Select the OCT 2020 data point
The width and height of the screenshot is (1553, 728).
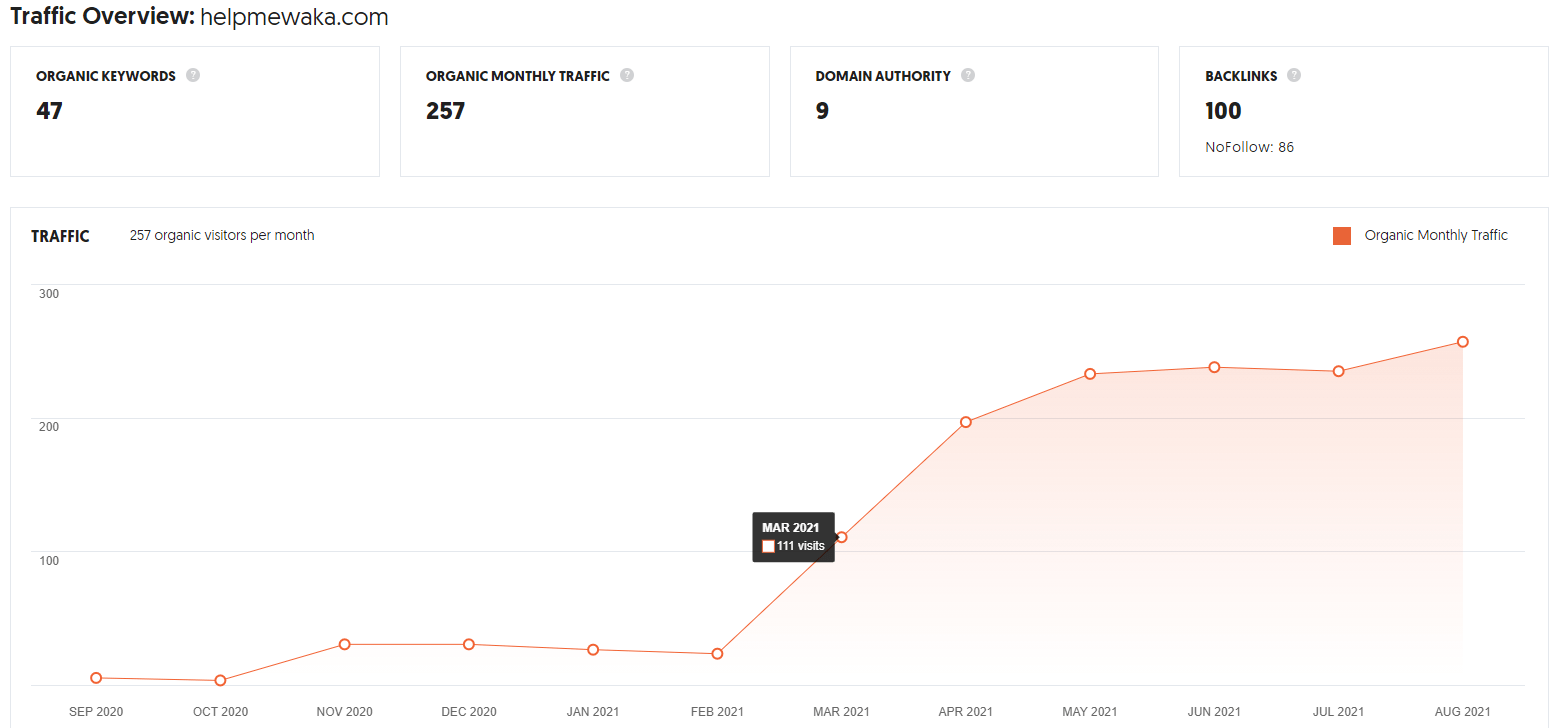[x=220, y=681]
